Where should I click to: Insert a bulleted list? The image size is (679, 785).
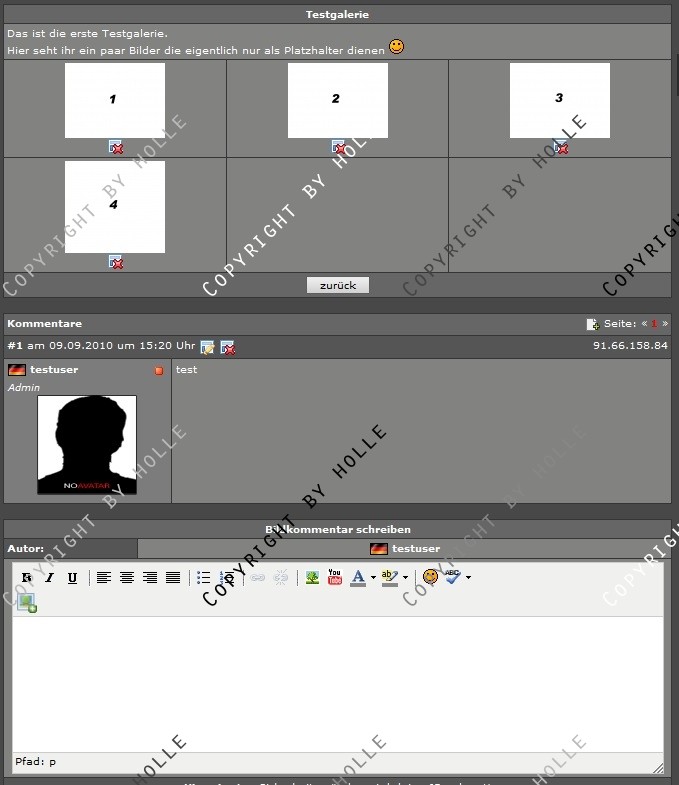click(x=204, y=577)
